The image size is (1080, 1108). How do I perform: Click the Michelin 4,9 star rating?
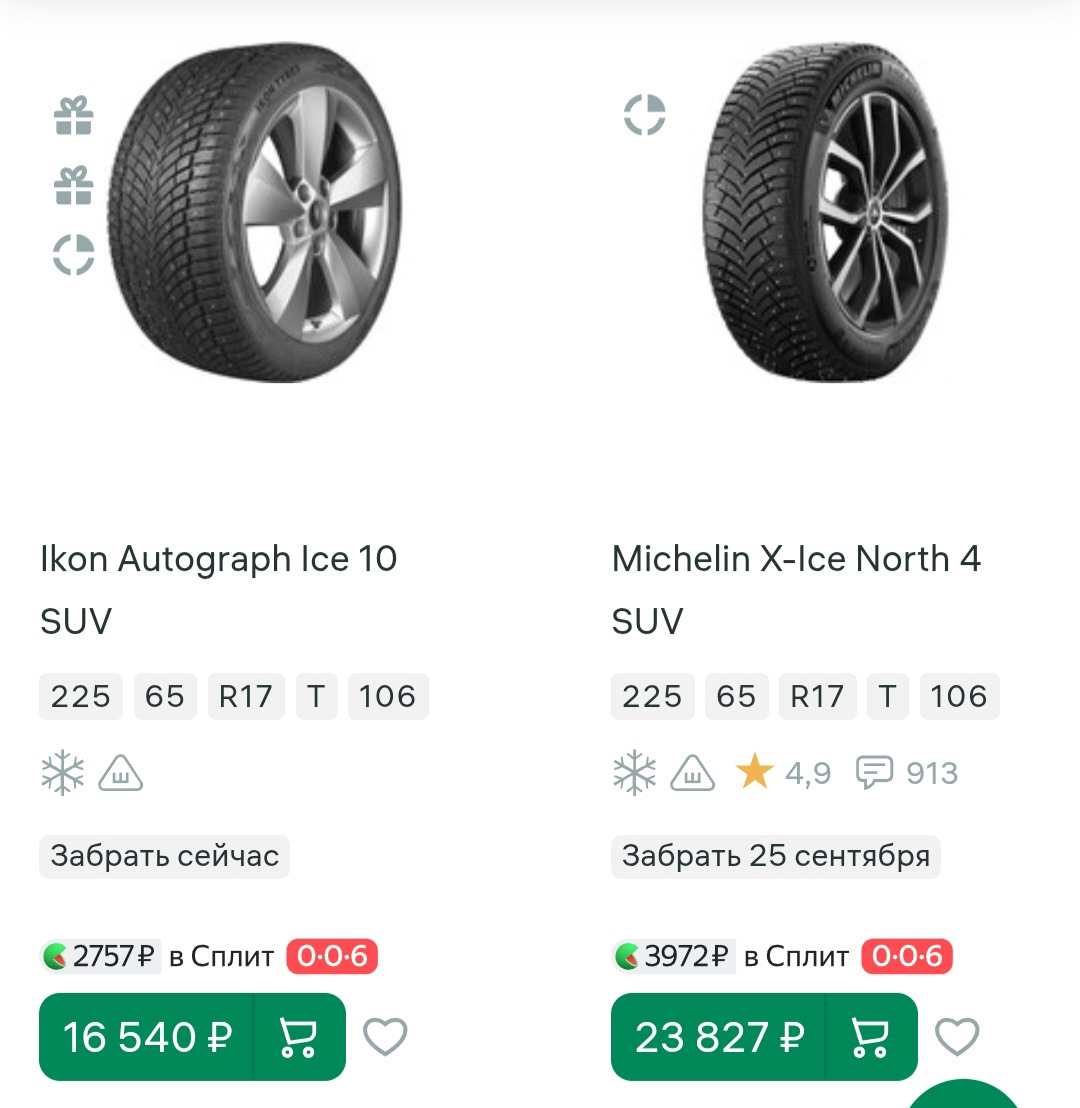783,773
